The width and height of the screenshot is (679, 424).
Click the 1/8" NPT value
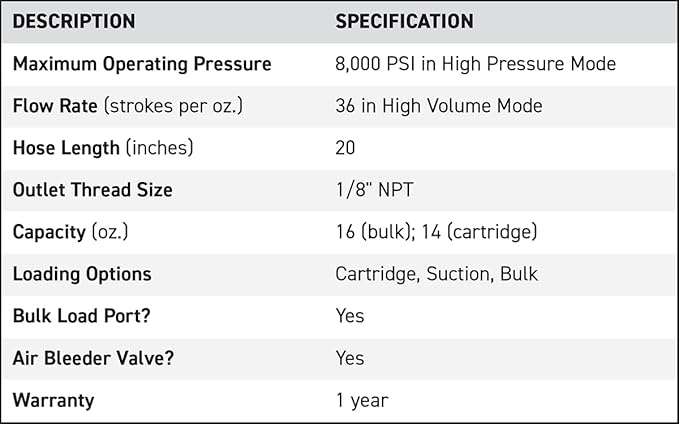click(x=367, y=190)
